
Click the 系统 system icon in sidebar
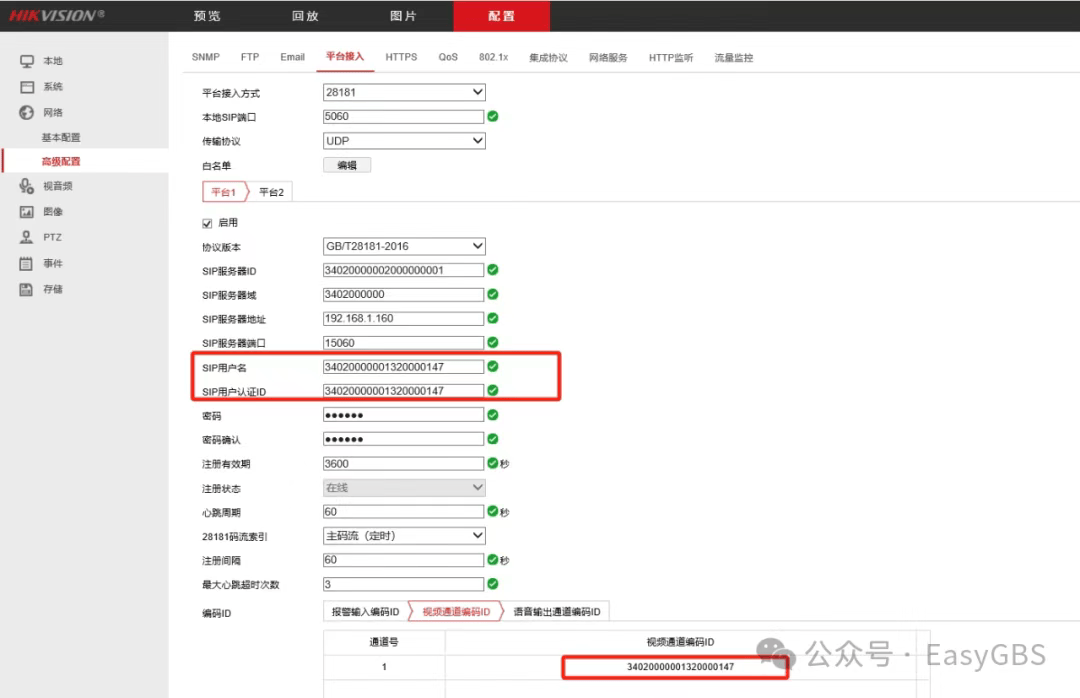pos(27,87)
